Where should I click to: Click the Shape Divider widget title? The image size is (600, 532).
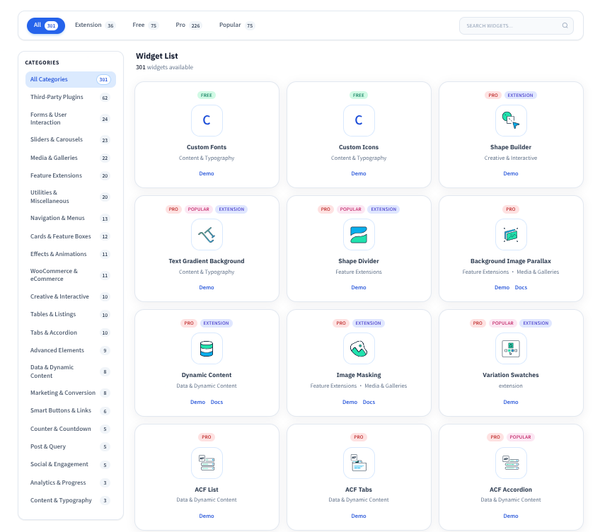click(x=359, y=261)
